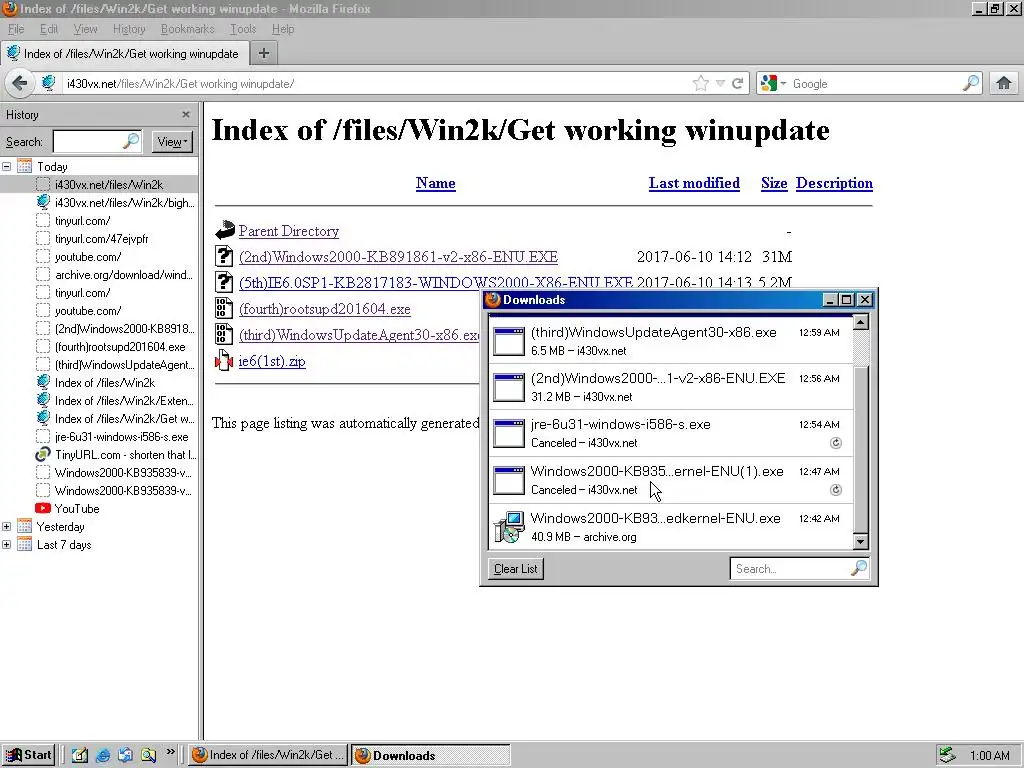The image size is (1024, 768).
Task: Open the History menu
Action: click(129, 29)
